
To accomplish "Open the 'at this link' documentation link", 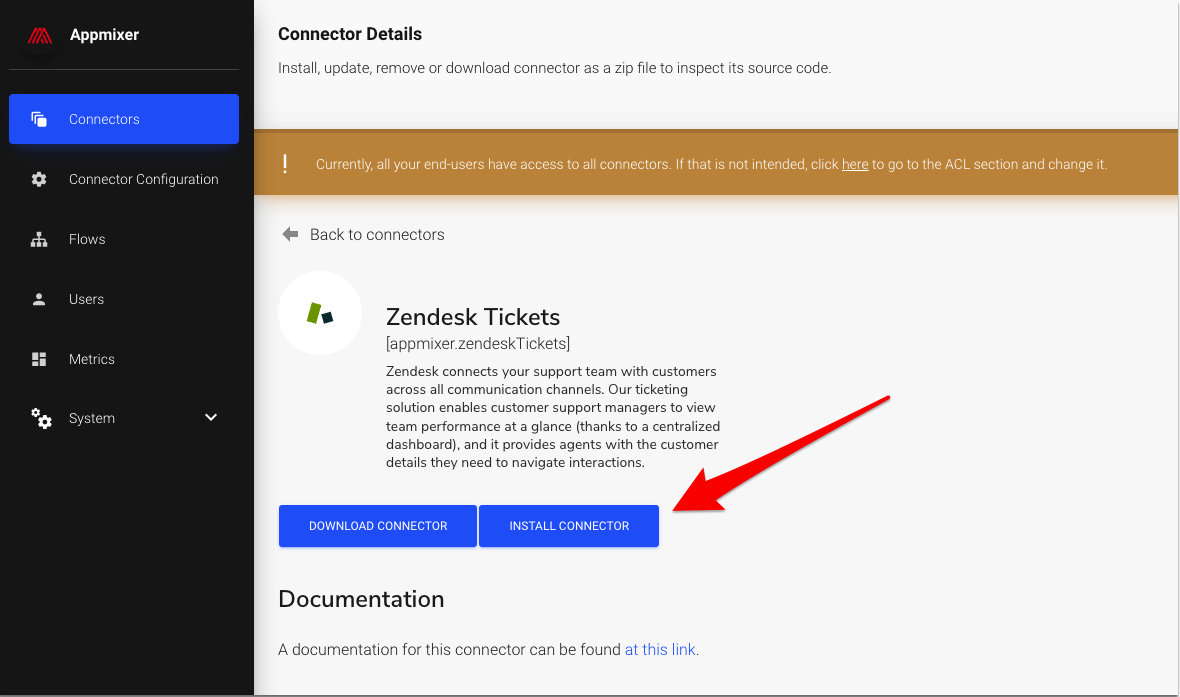I will pyautogui.click(x=660, y=649).
